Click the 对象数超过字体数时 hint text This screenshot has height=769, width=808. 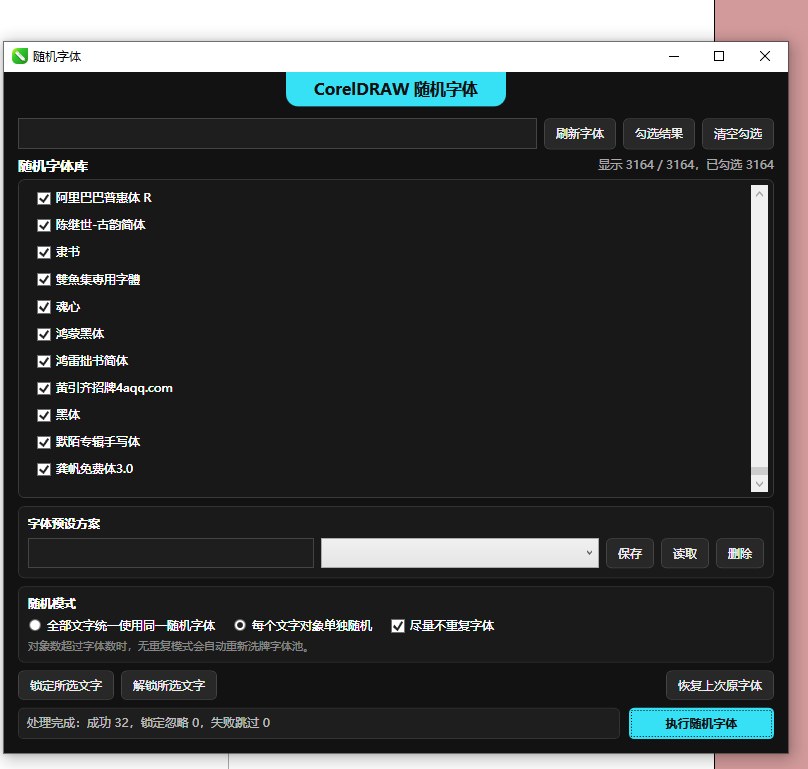(169, 646)
